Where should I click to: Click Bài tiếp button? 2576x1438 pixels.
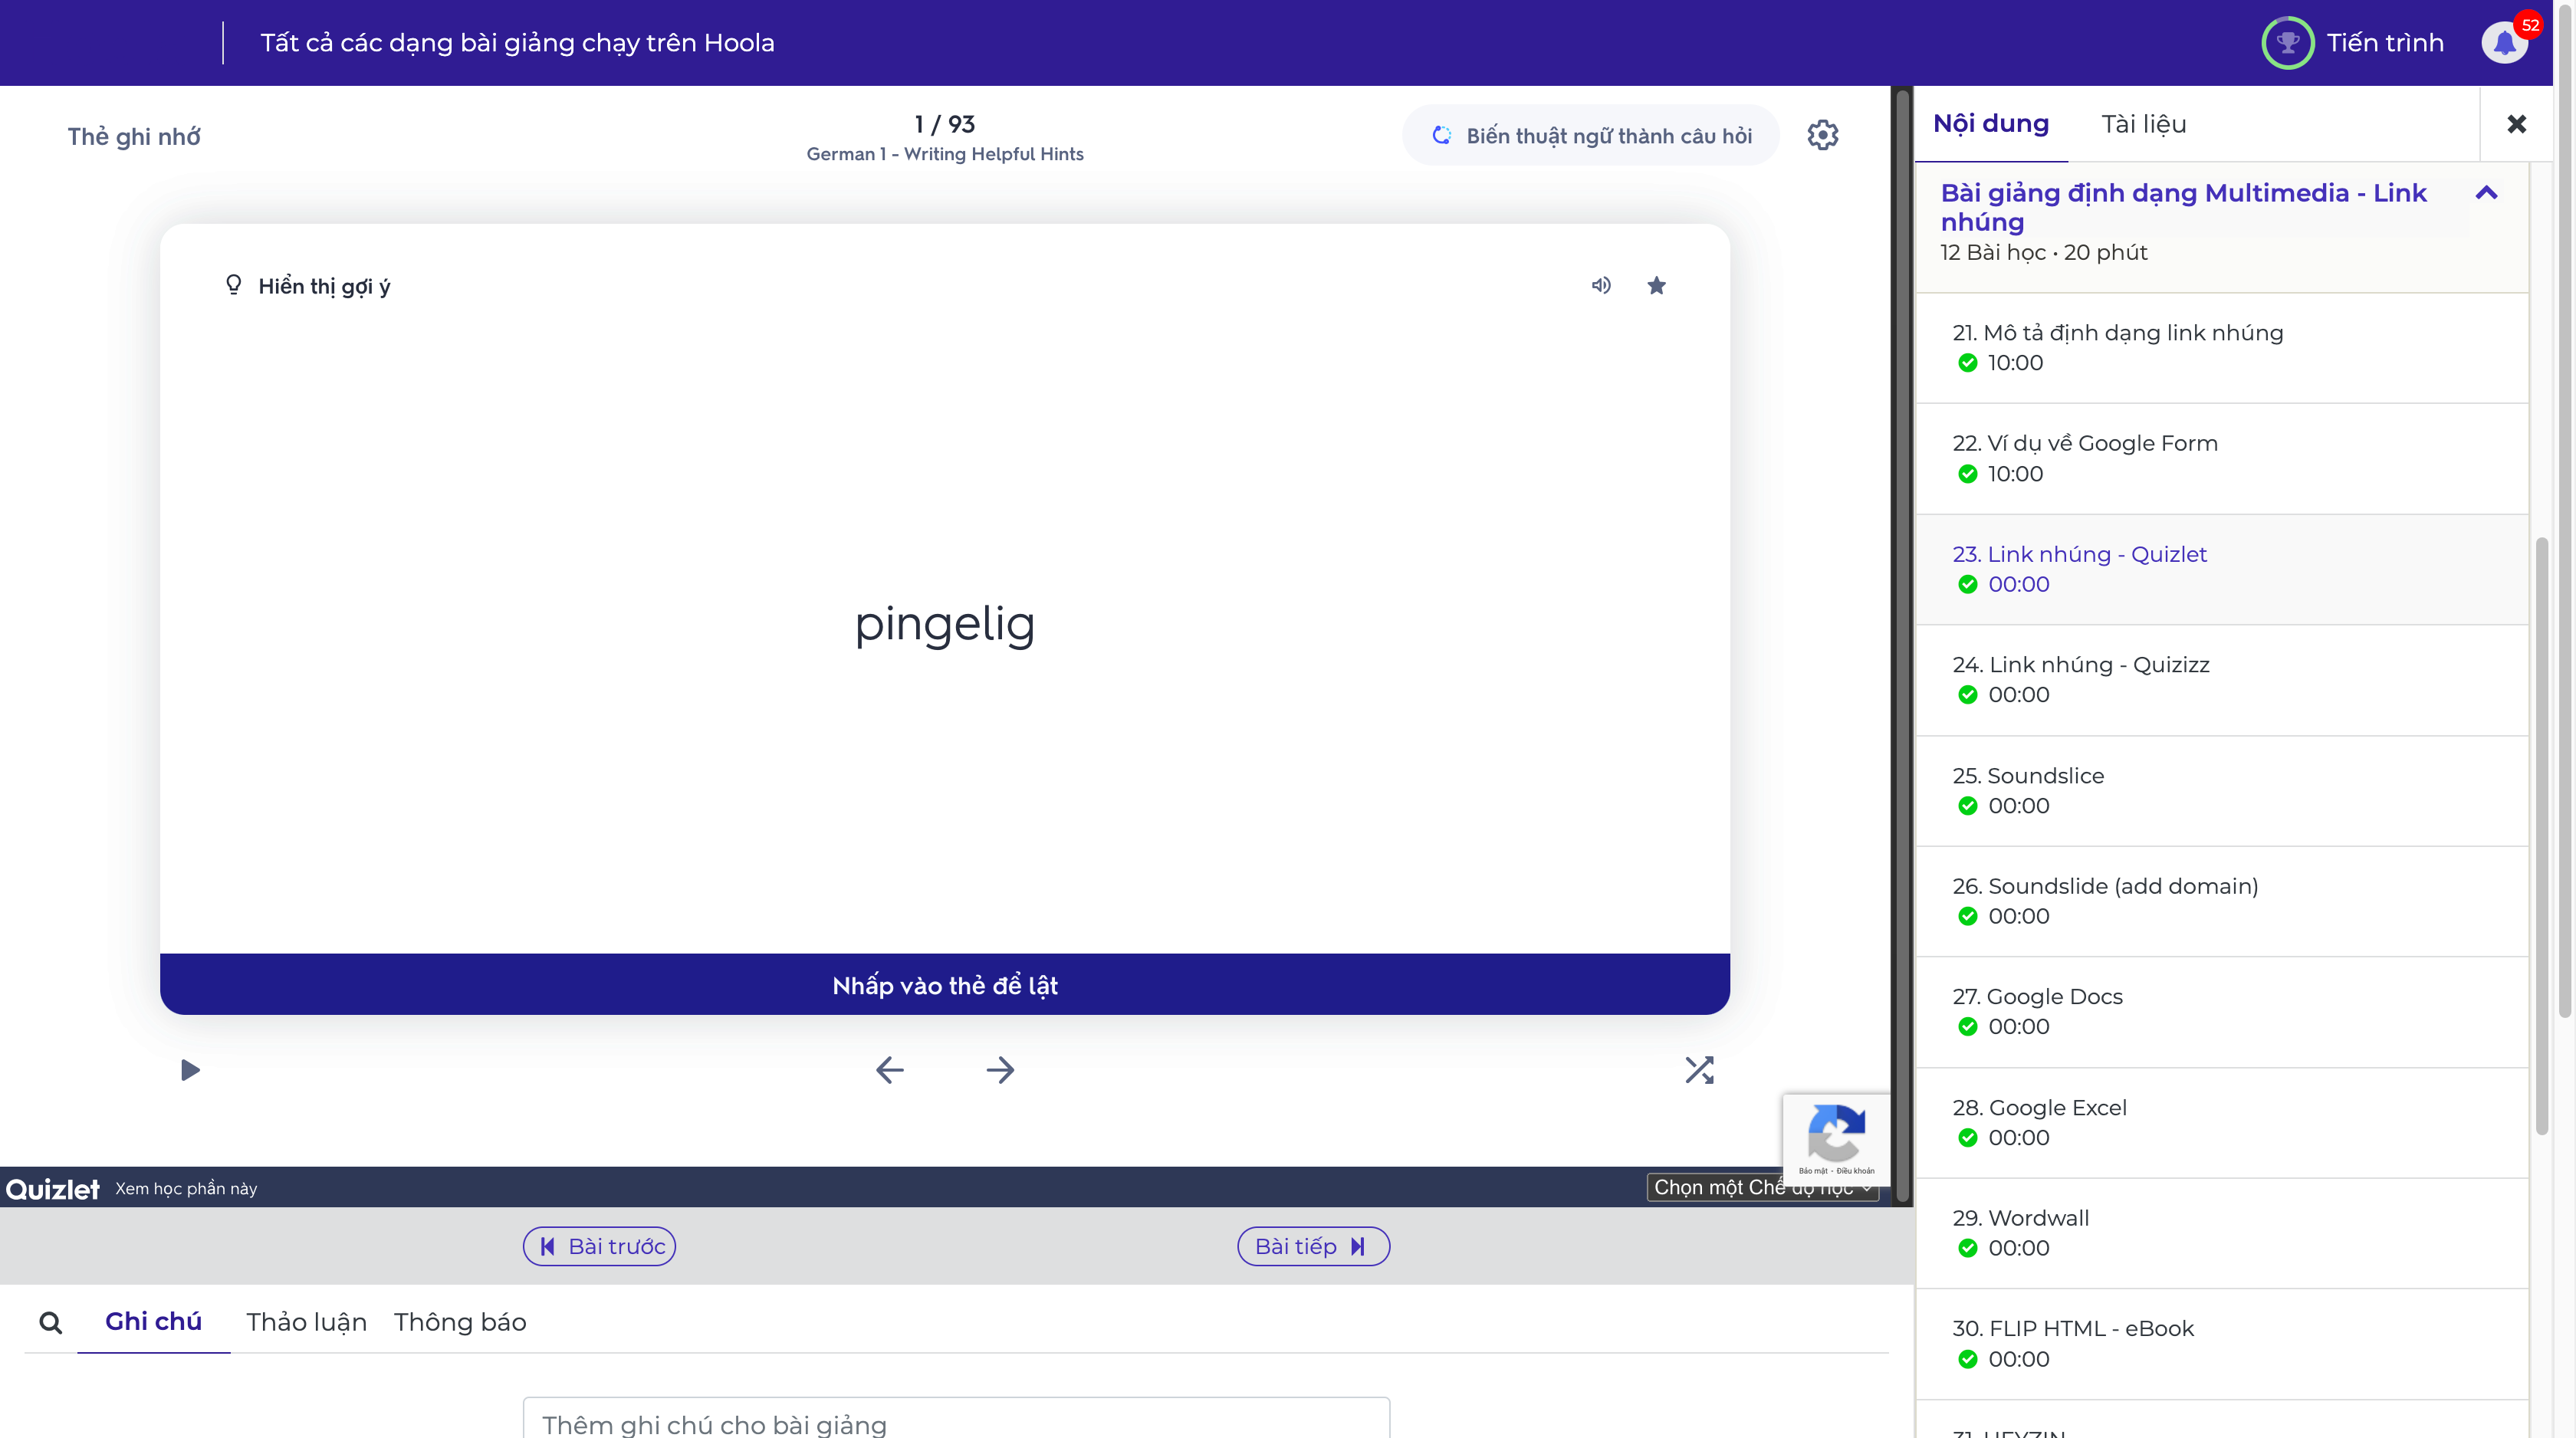coord(1313,1246)
